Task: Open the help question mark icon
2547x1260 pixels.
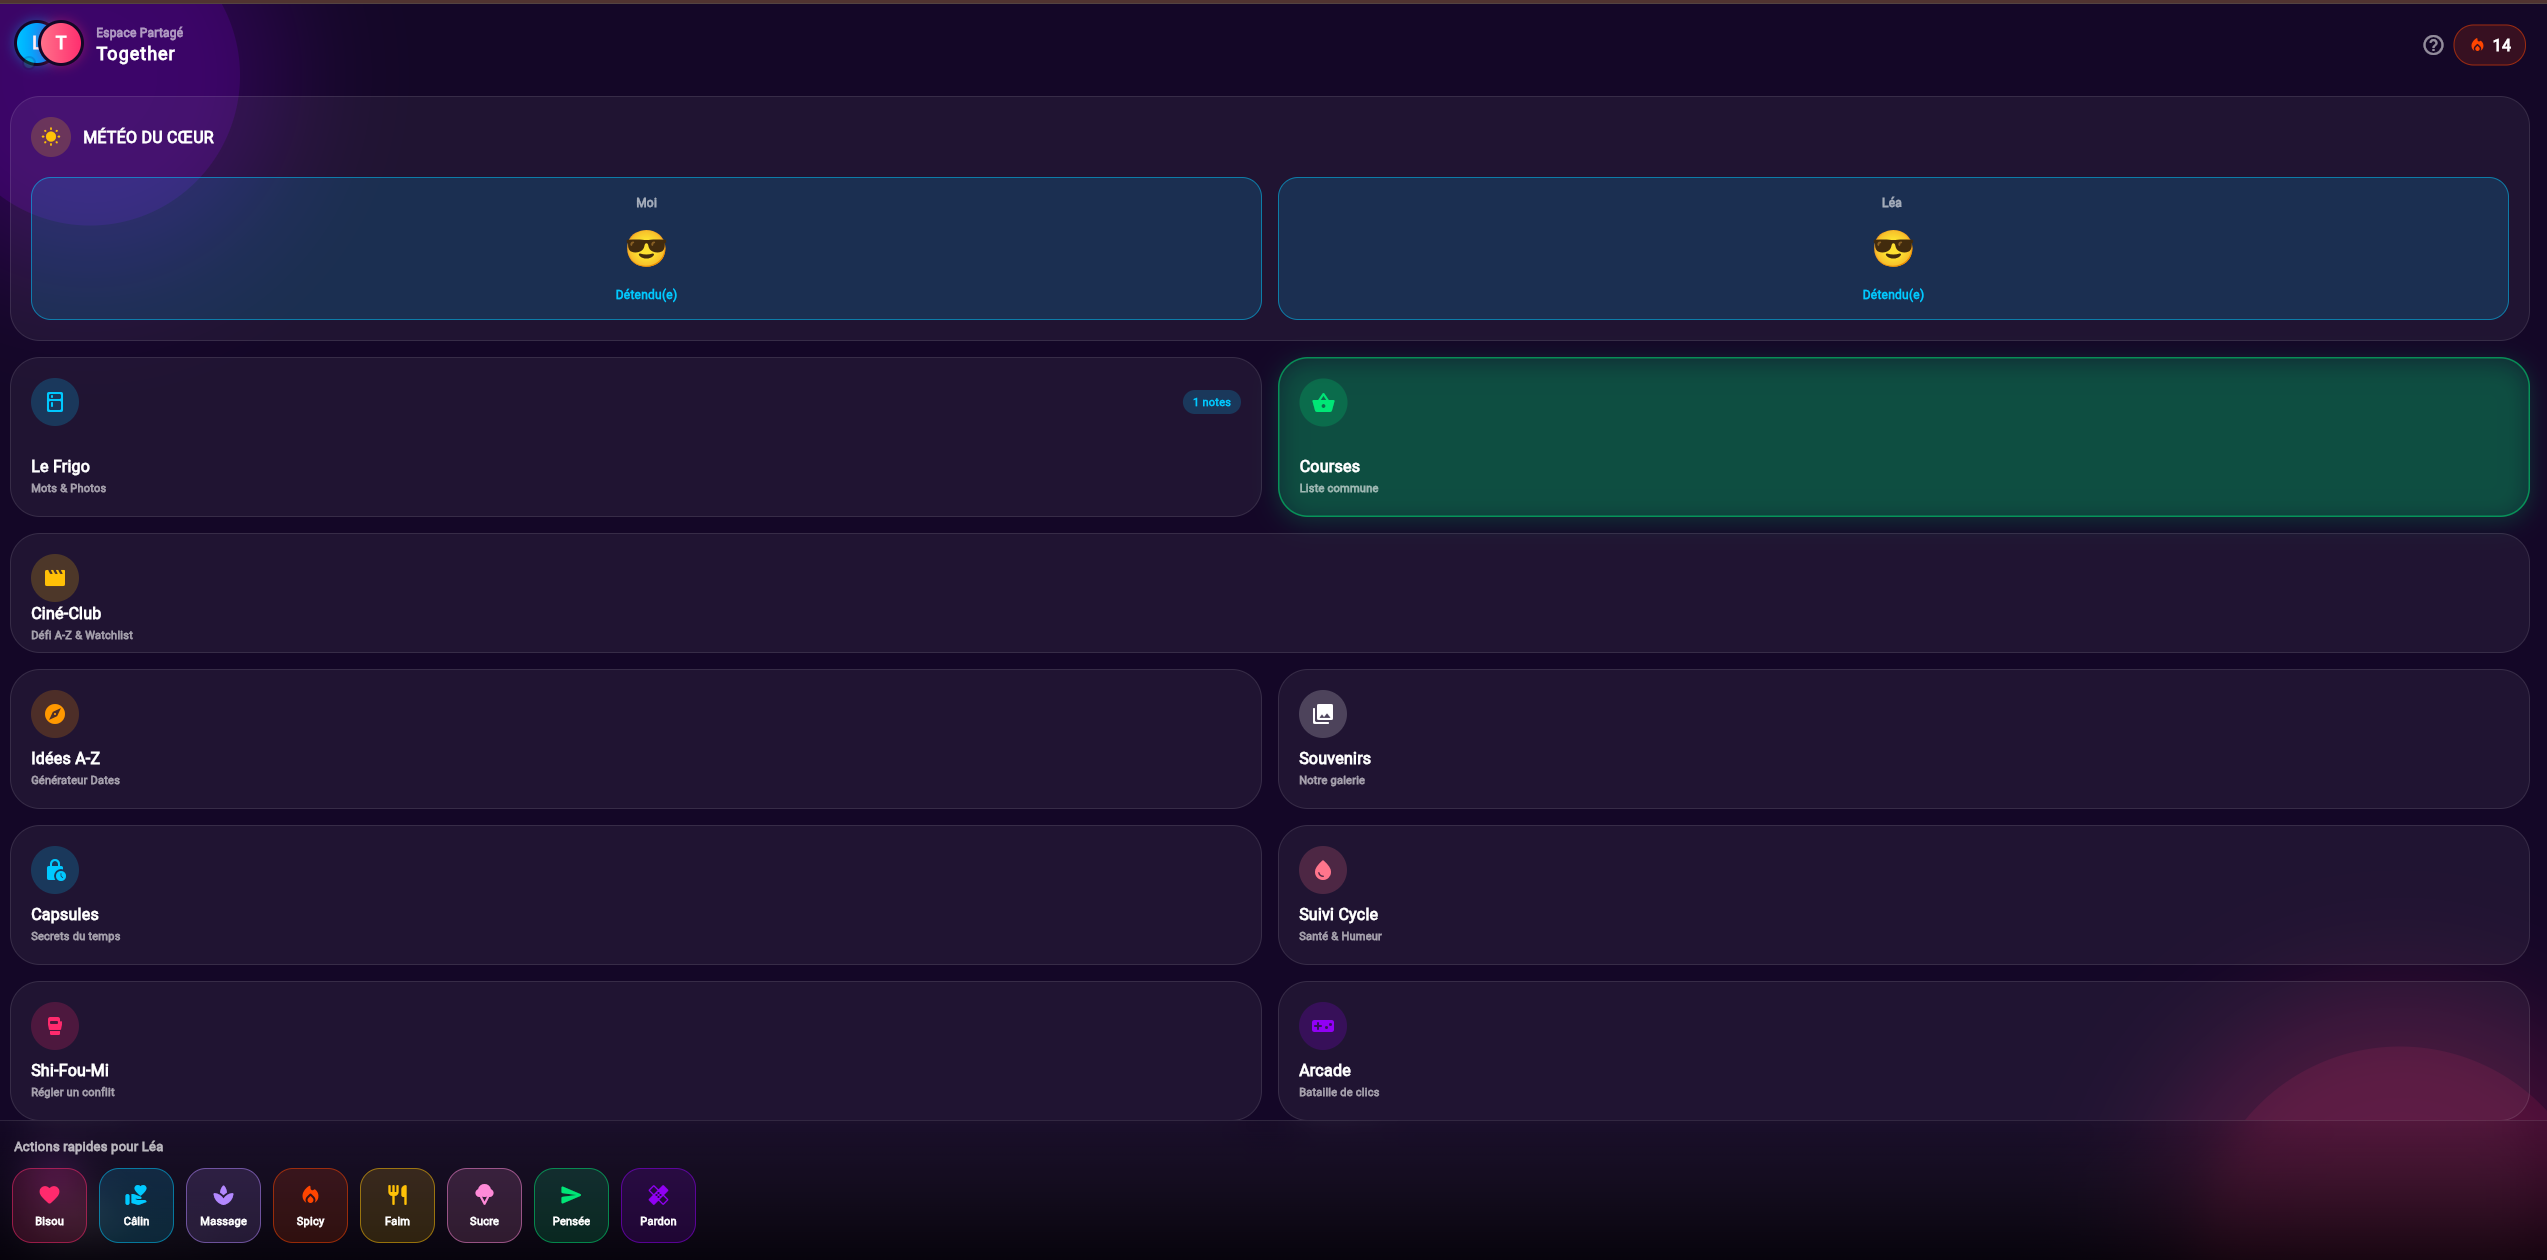Action: 2433,45
